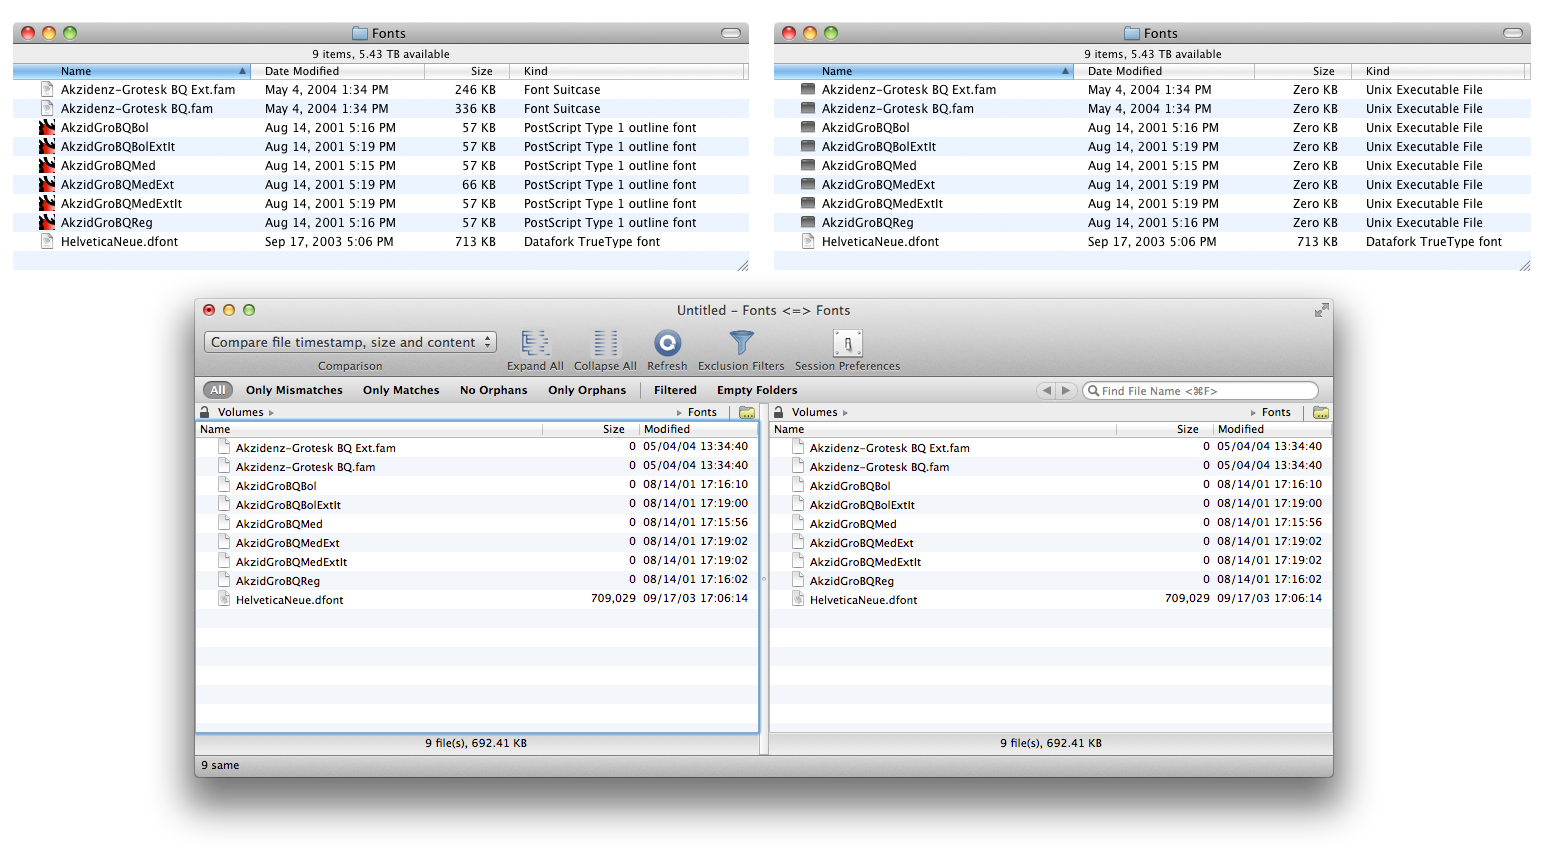Show Only Mismatches
Image resolution: width=1544 pixels, height=856 pixels.
coord(294,390)
